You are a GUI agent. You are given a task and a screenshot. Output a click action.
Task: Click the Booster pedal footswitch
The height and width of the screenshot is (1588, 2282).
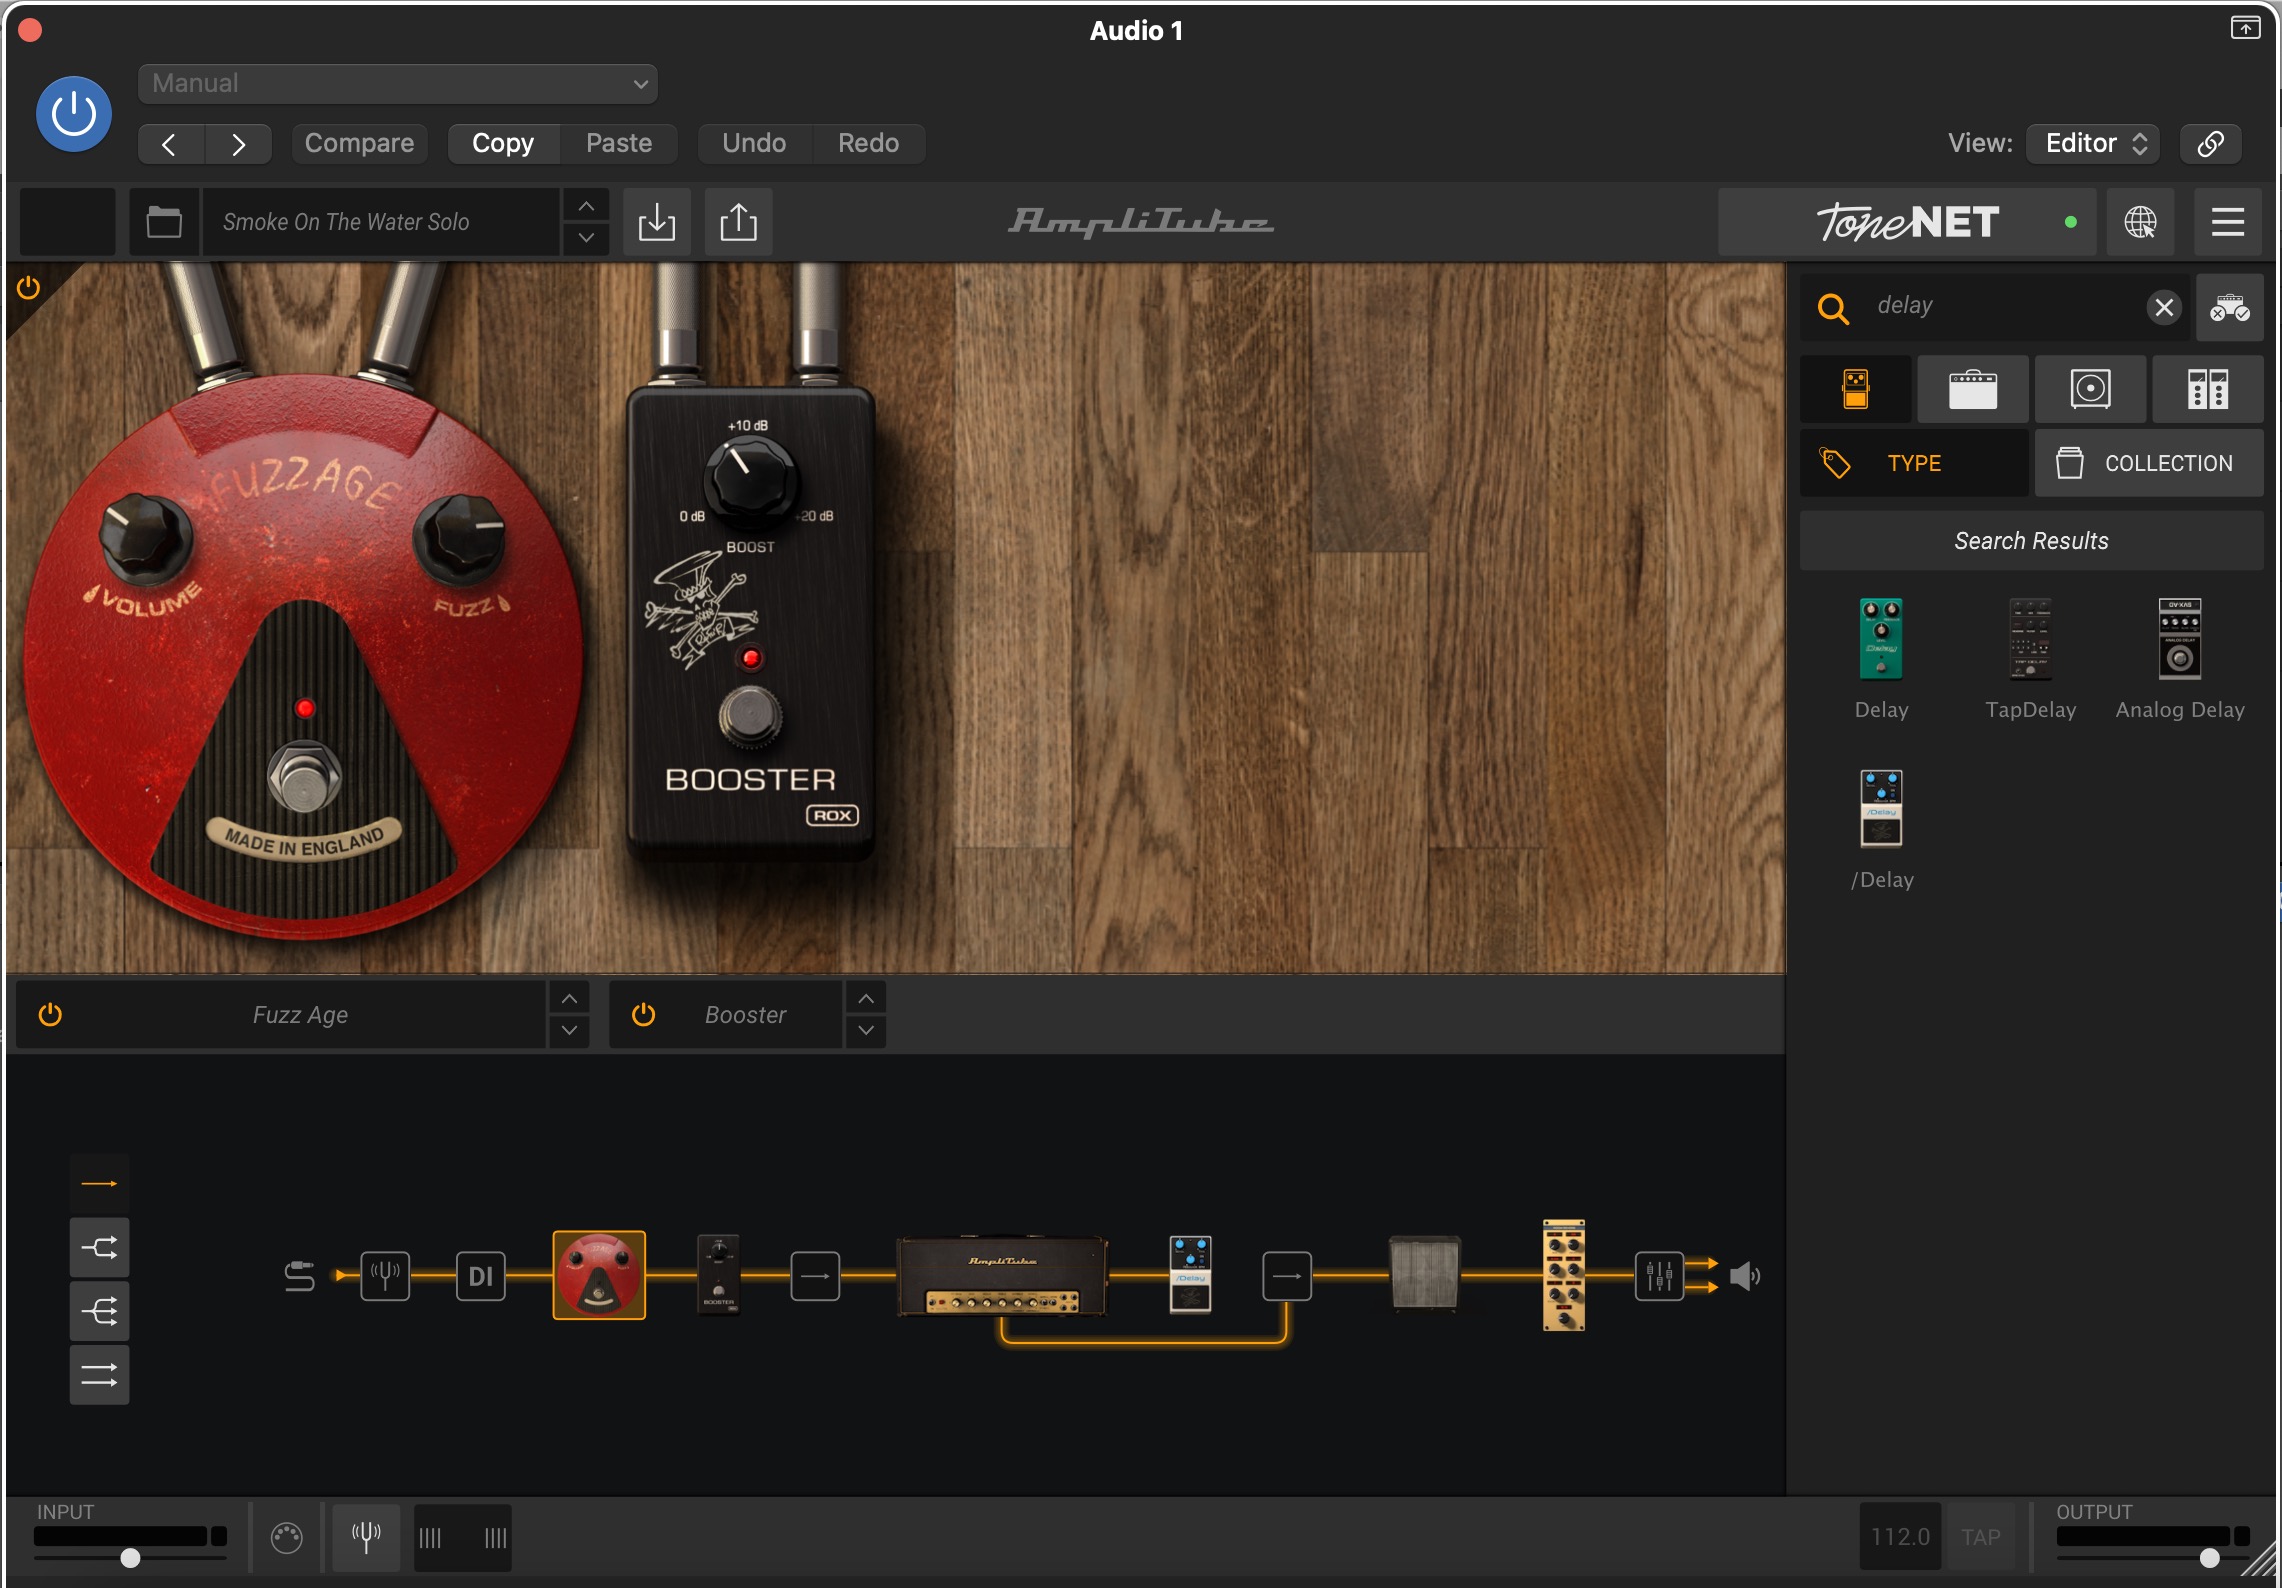point(749,716)
